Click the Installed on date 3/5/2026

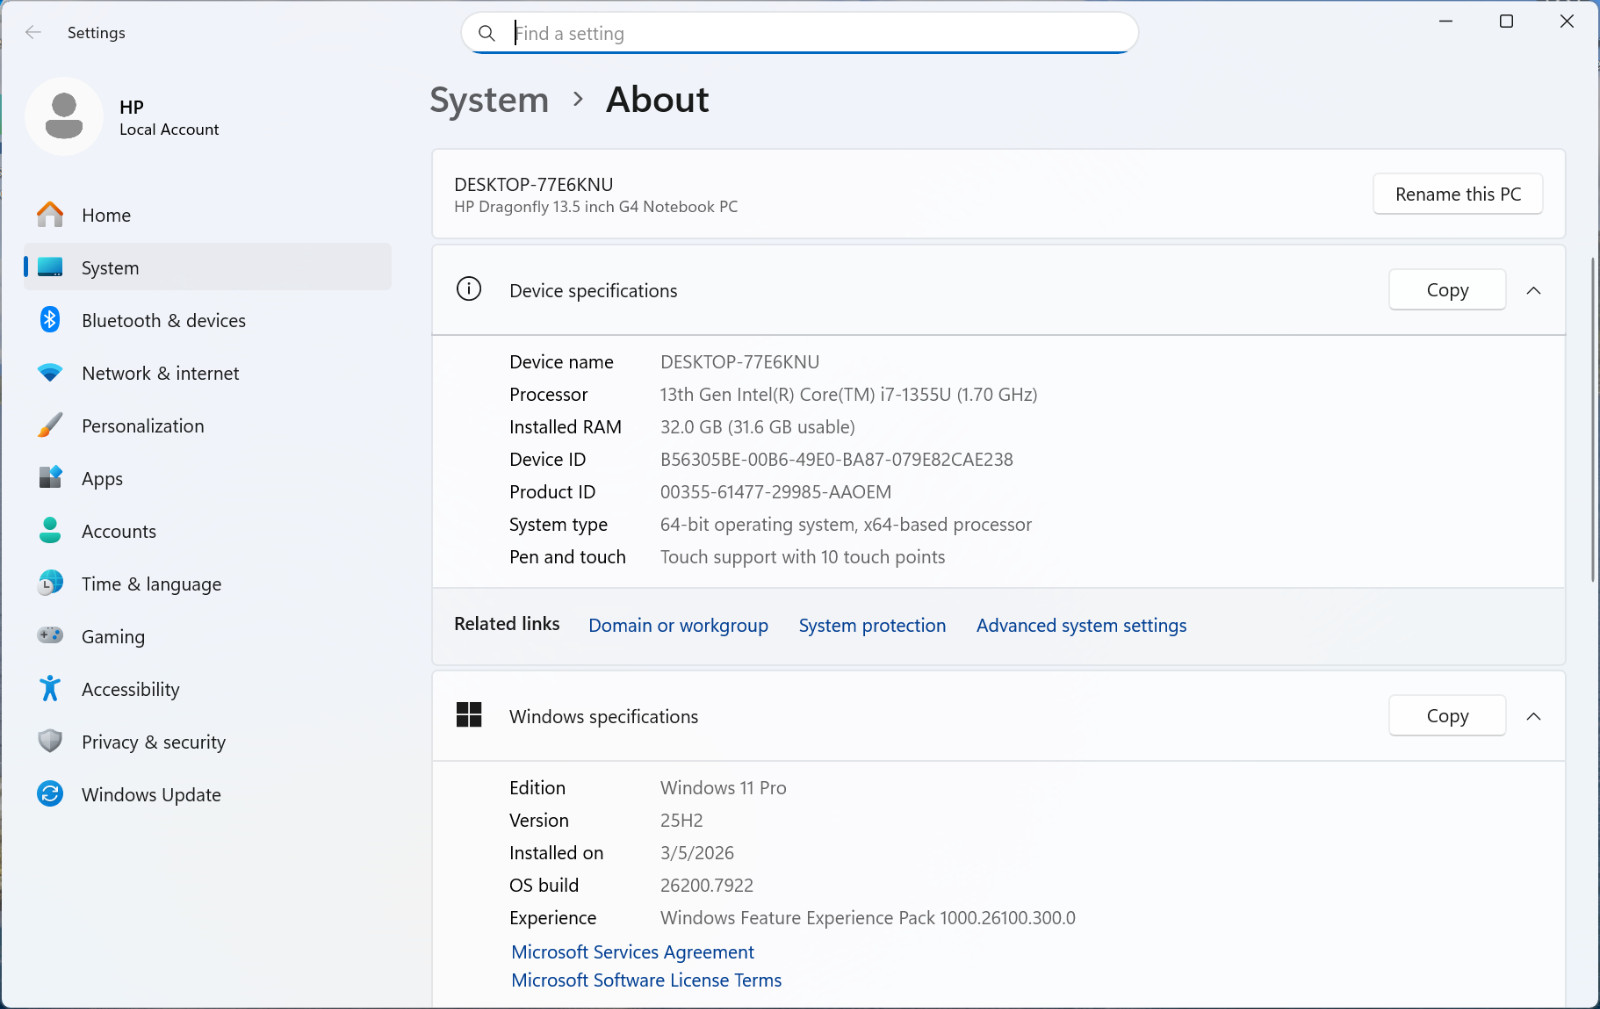click(697, 853)
